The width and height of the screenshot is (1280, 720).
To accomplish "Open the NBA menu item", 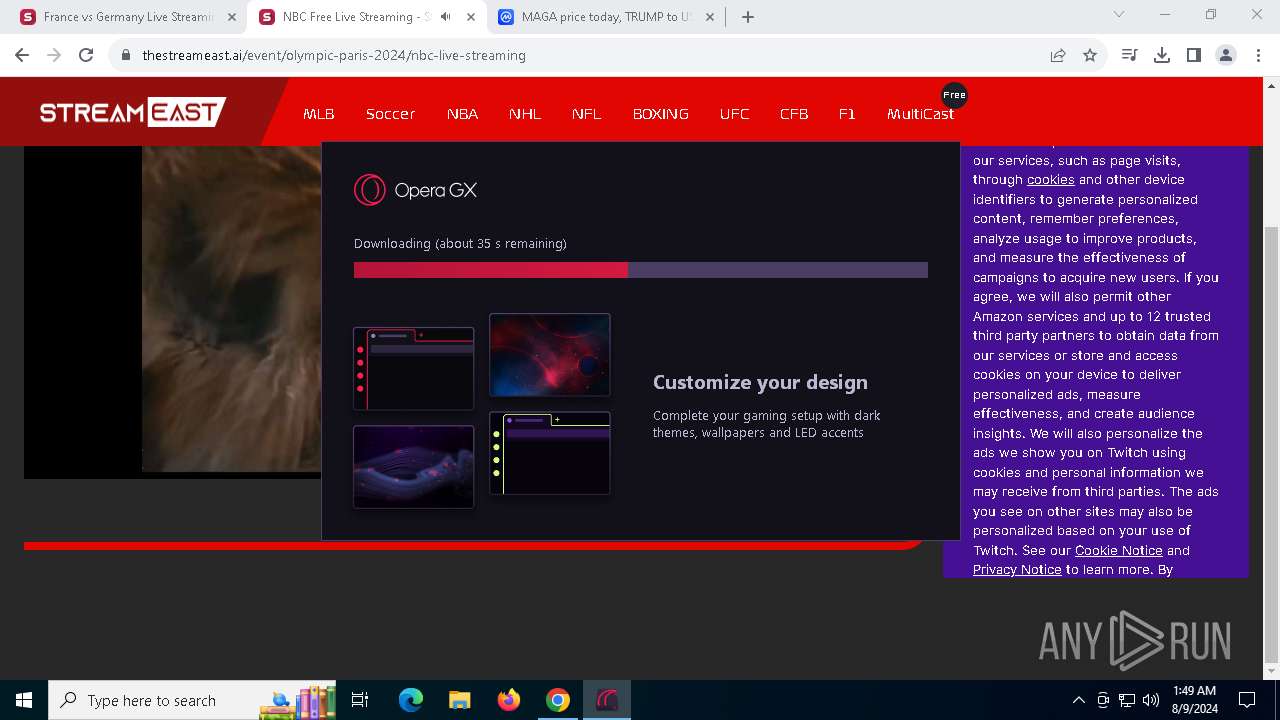I will [462, 114].
